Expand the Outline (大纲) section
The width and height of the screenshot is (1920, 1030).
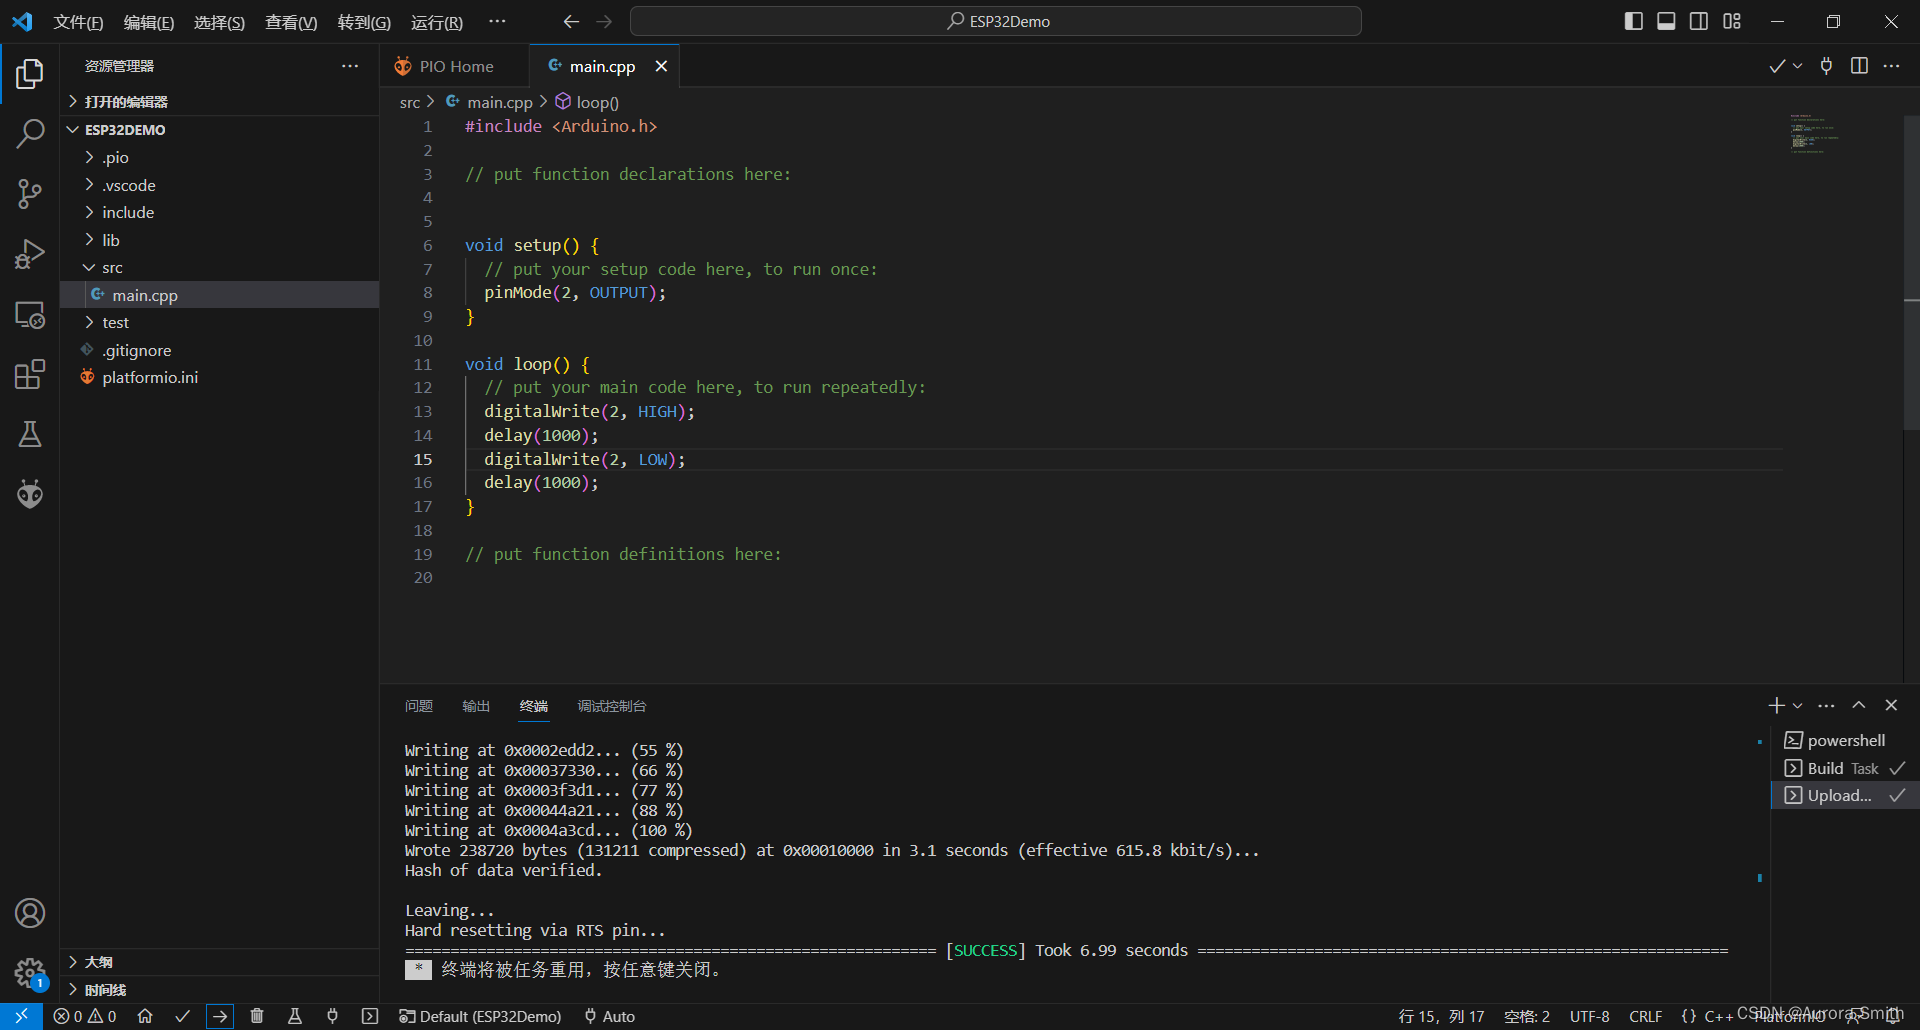[x=219, y=961]
